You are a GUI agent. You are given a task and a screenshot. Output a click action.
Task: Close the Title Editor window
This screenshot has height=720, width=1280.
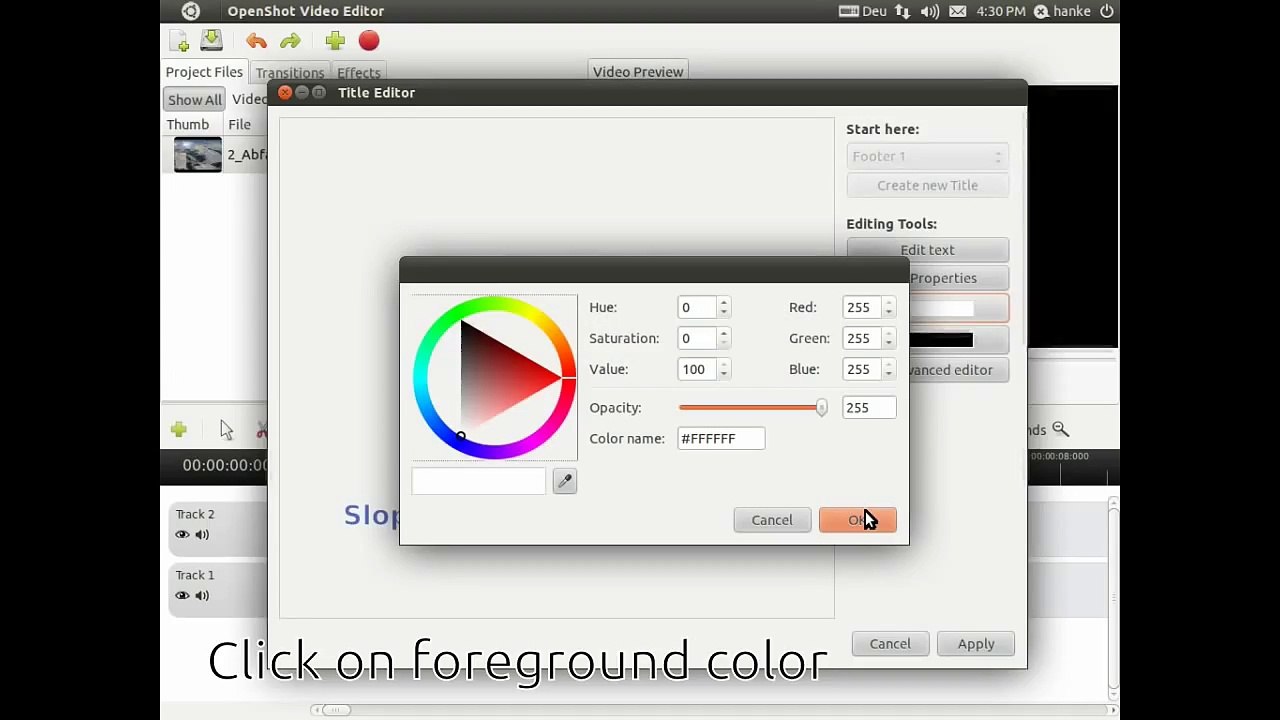point(285,93)
